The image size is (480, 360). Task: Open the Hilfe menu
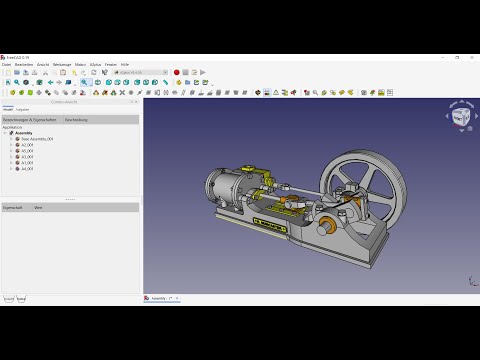[125, 65]
